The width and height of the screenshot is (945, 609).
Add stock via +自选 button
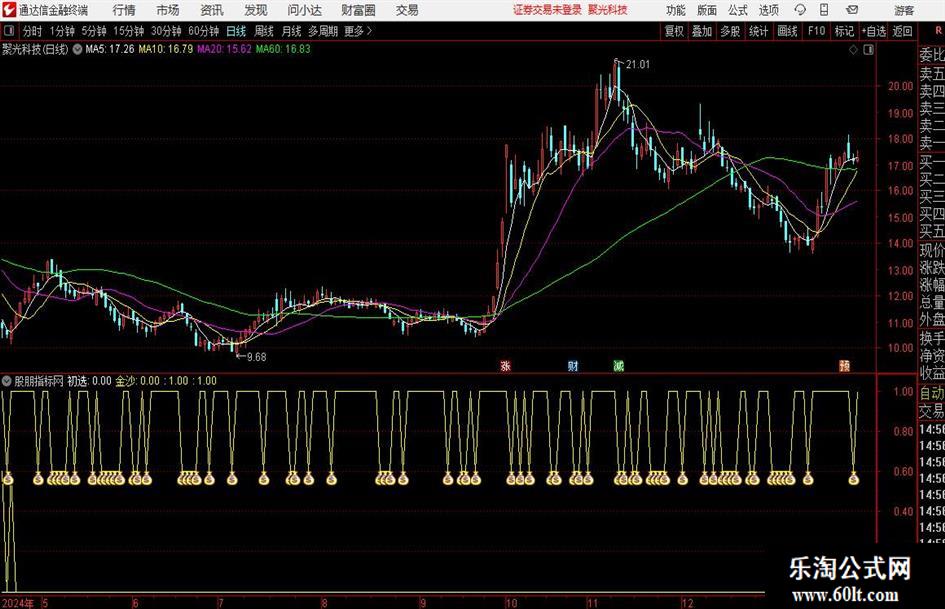(874, 31)
